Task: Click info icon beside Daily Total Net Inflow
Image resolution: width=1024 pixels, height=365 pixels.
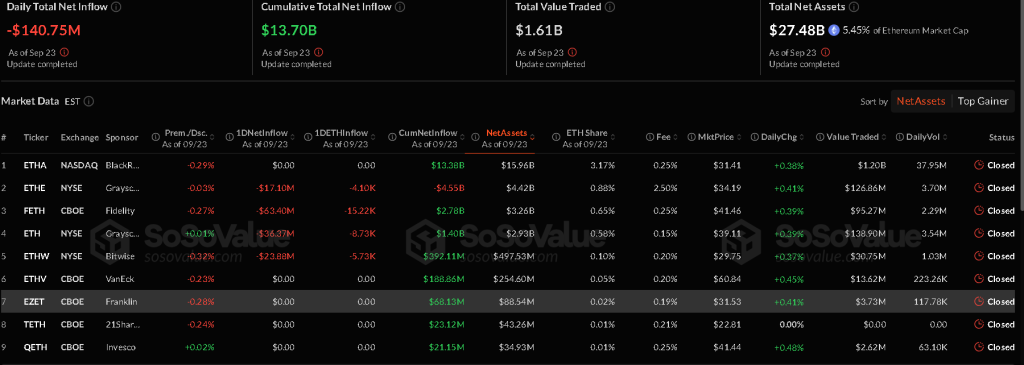Action: 116,7
